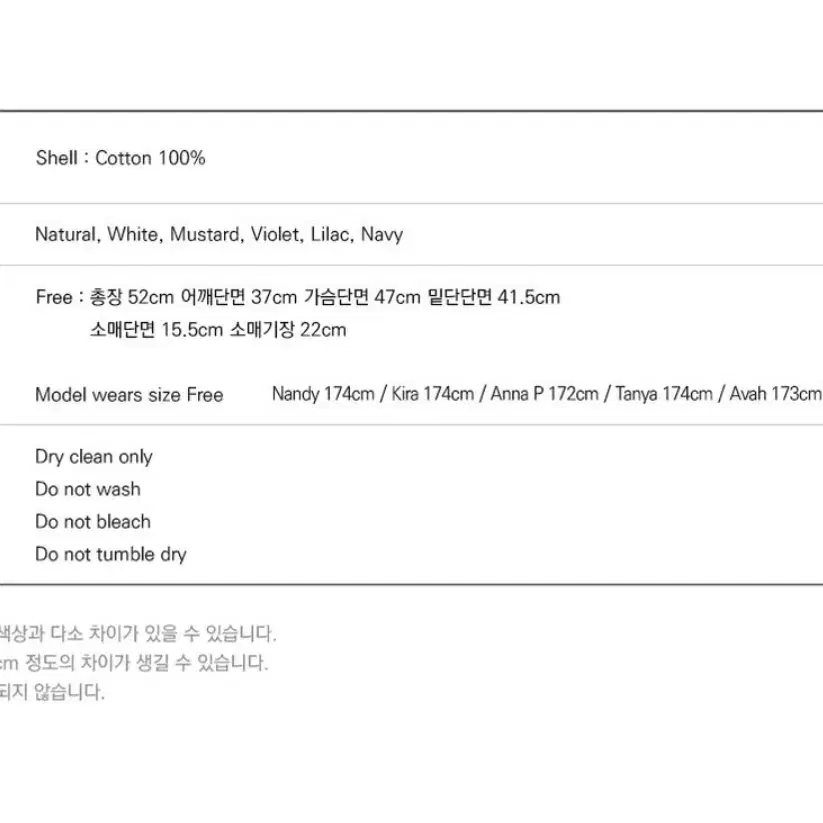Click the Lilac color label
This screenshot has width=823, height=823.
(x=332, y=234)
